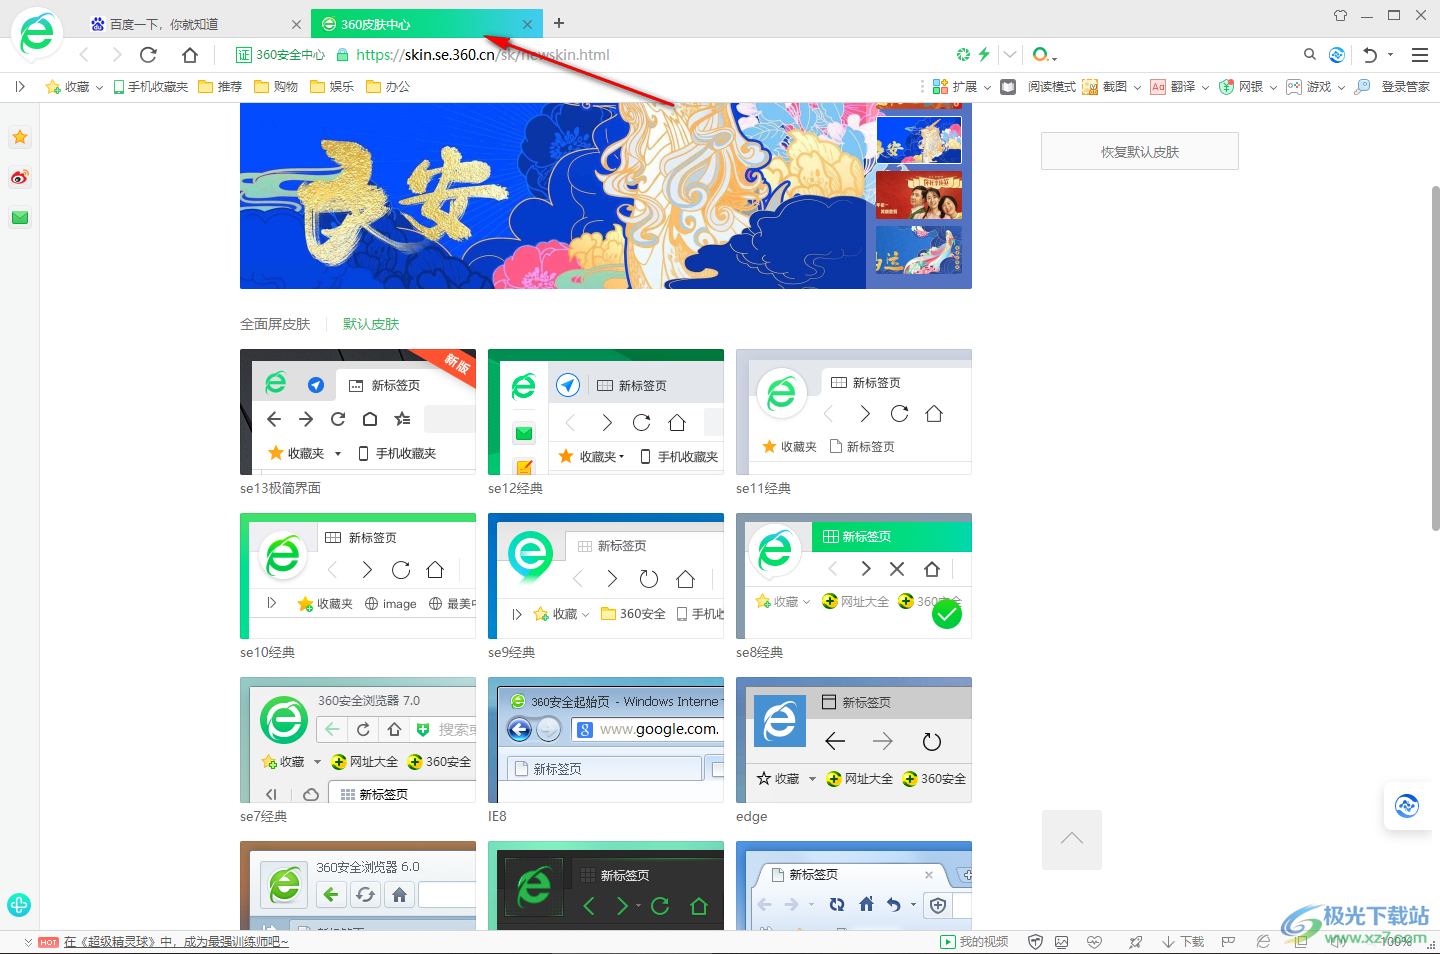Screen dimensions: 1440x954
Task: Open the Weibo icon in sidebar
Action: (x=20, y=177)
